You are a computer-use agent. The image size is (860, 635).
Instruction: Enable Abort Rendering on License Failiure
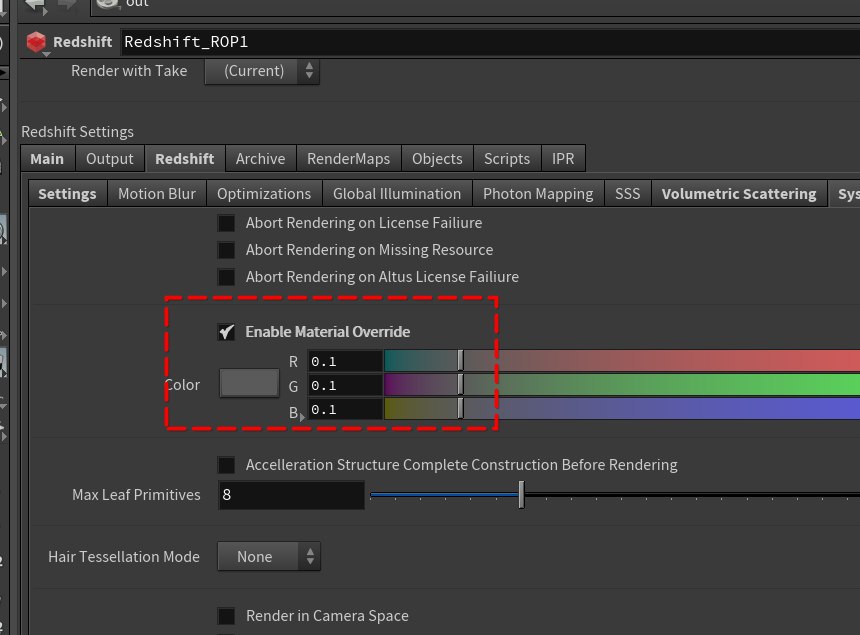(226, 223)
